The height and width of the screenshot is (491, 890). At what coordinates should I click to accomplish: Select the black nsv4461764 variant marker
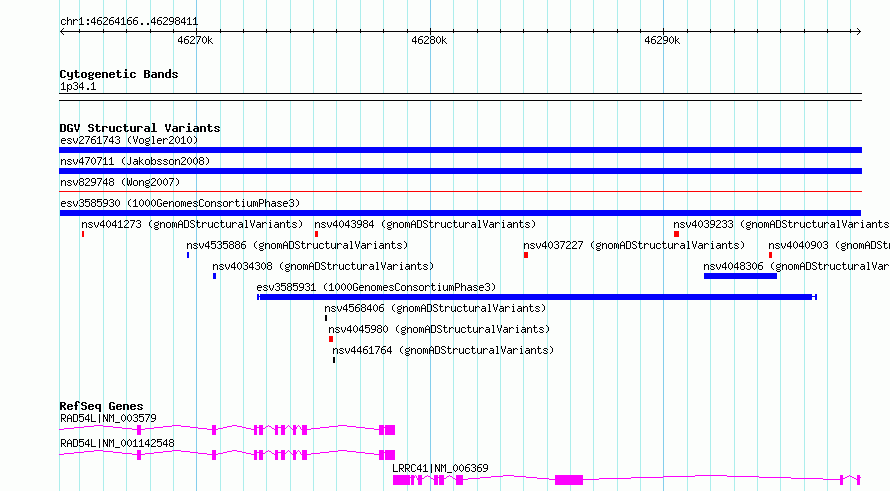pyautogui.click(x=334, y=360)
